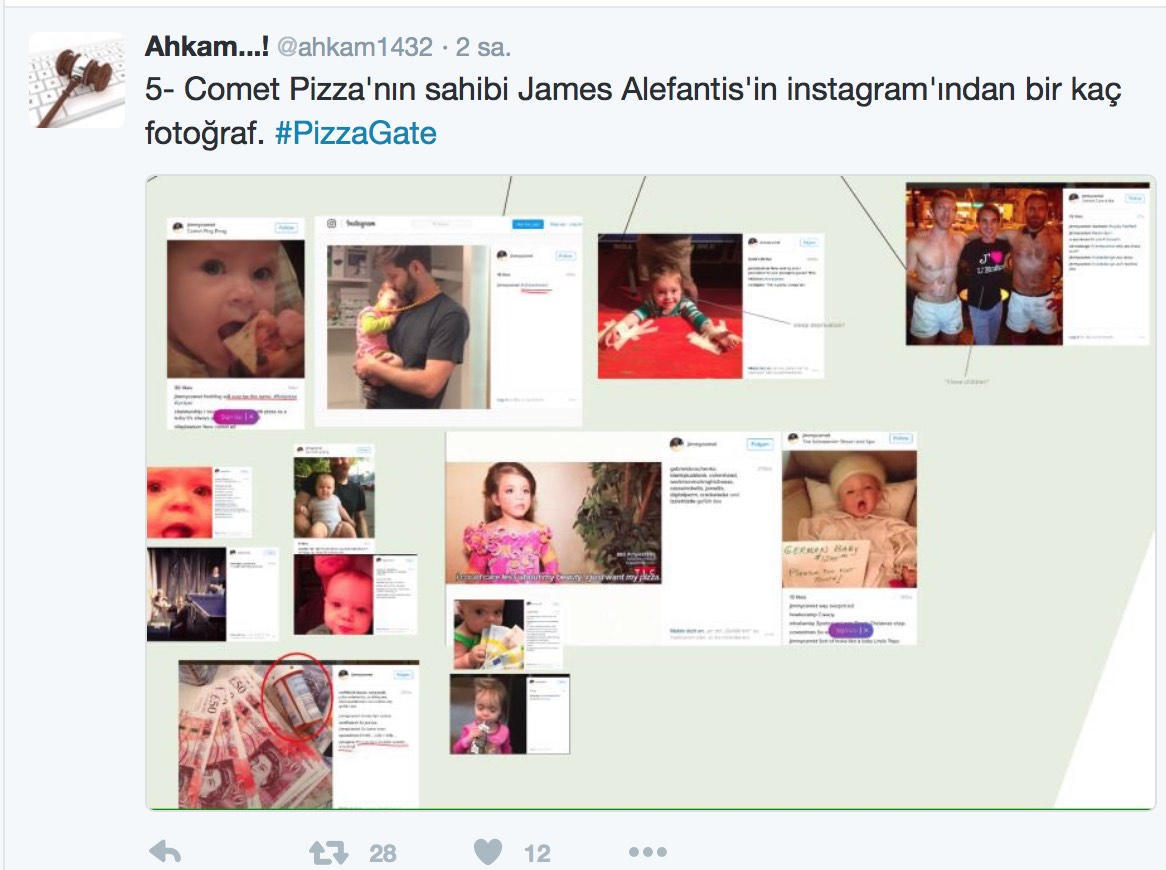Click the red circle marking on the banknotes
This screenshot has width=1166, height=870.
pyautogui.click(x=297, y=697)
